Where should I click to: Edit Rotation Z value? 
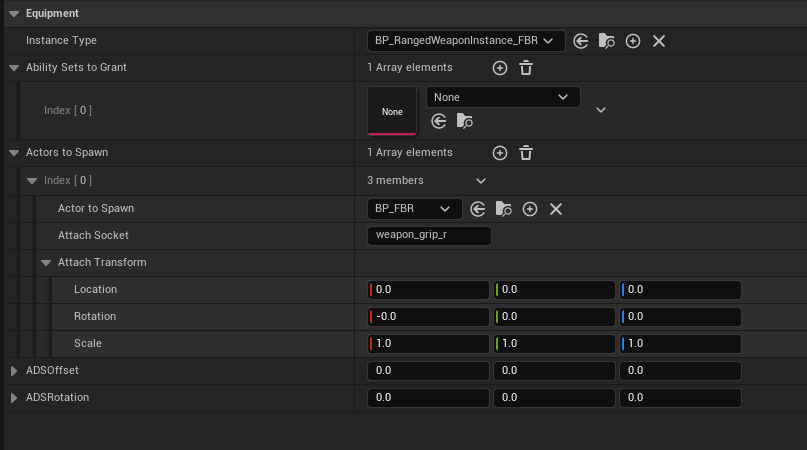[x=680, y=317]
